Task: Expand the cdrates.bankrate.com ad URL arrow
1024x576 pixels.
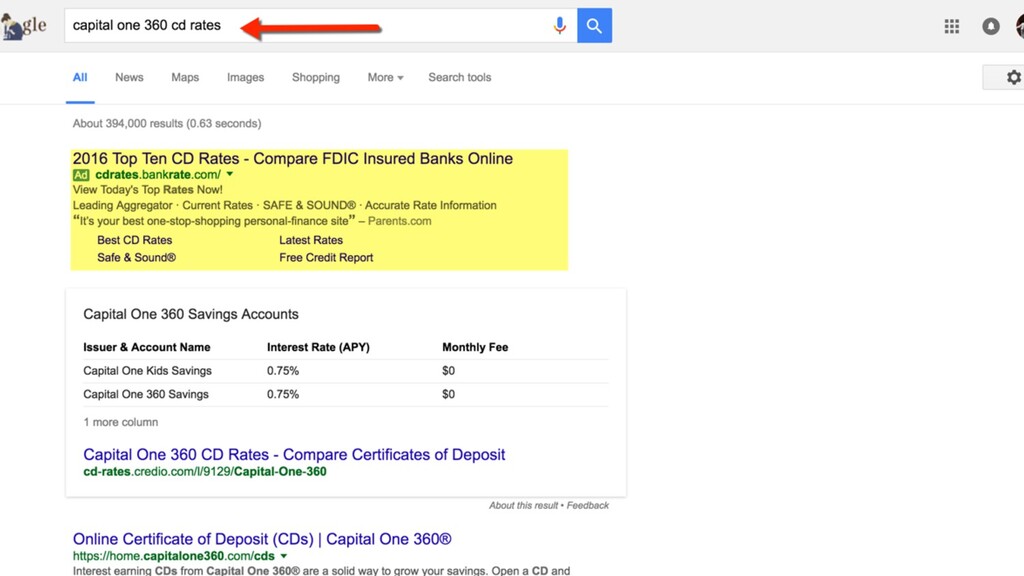Action: point(230,174)
